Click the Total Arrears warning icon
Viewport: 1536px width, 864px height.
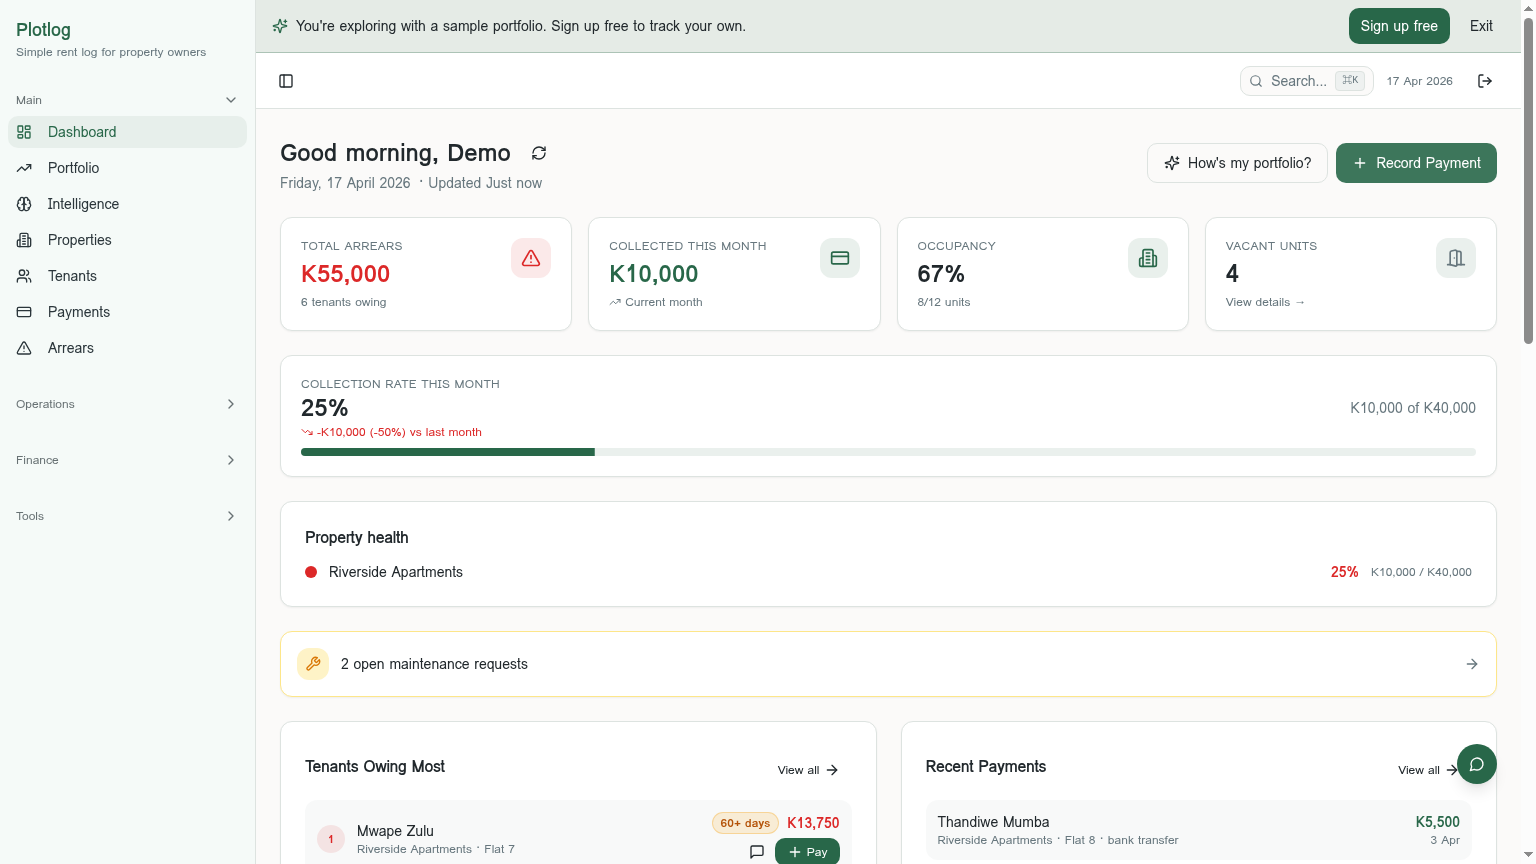[531, 258]
